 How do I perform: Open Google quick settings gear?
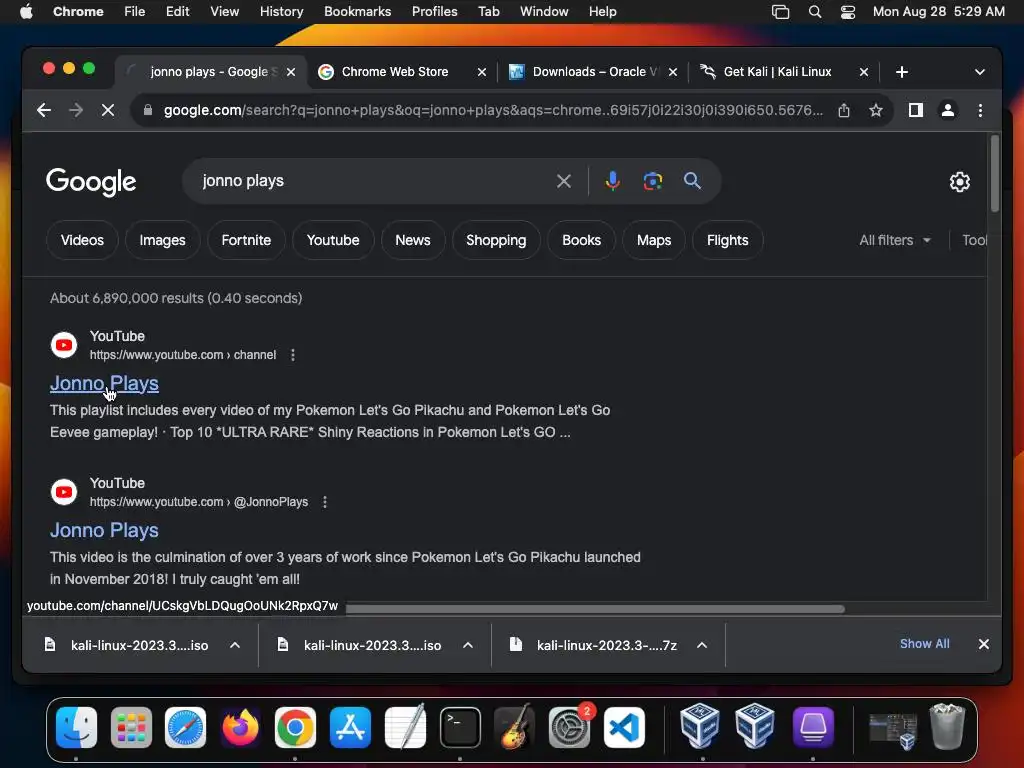[959, 182]
